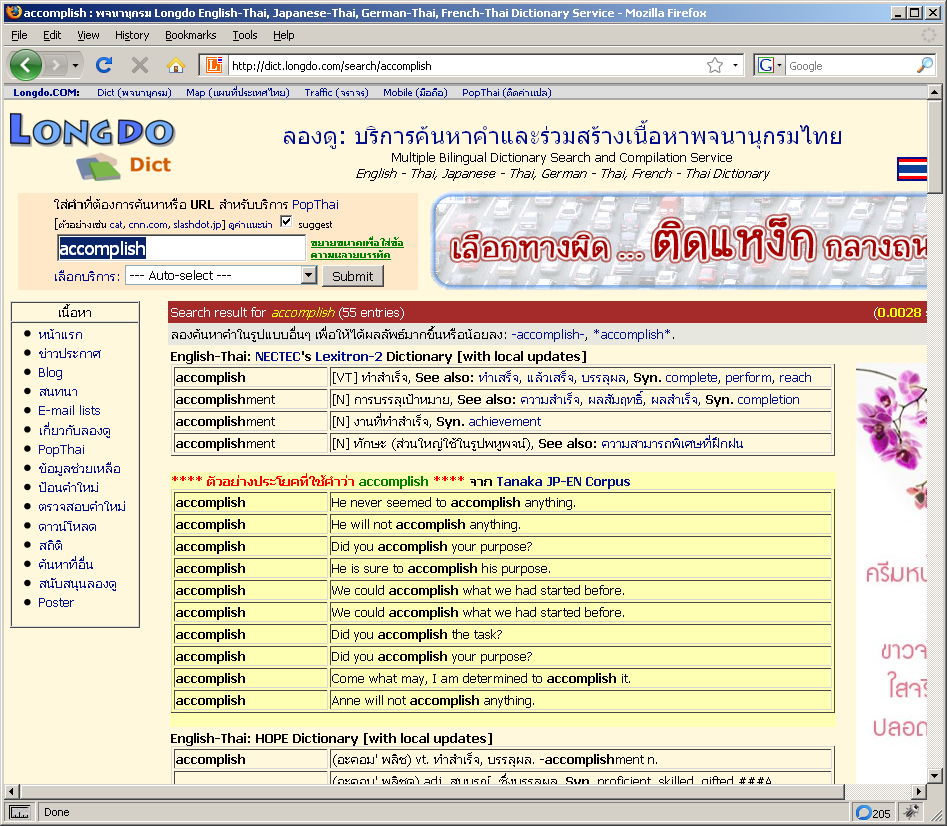
Task: Click the slashdot.jp example link
Action: (x=197, y=224)
